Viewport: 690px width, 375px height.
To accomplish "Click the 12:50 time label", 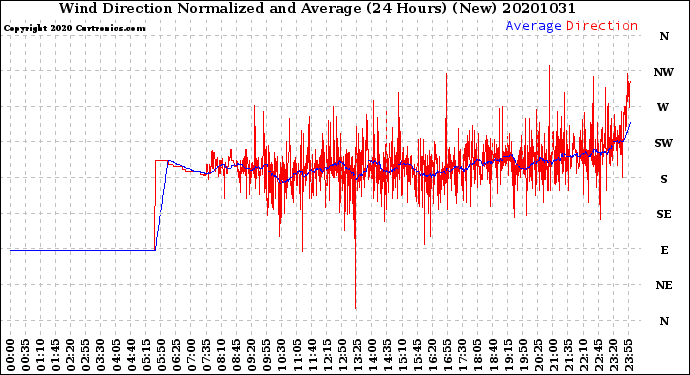I will click(342, 355).
